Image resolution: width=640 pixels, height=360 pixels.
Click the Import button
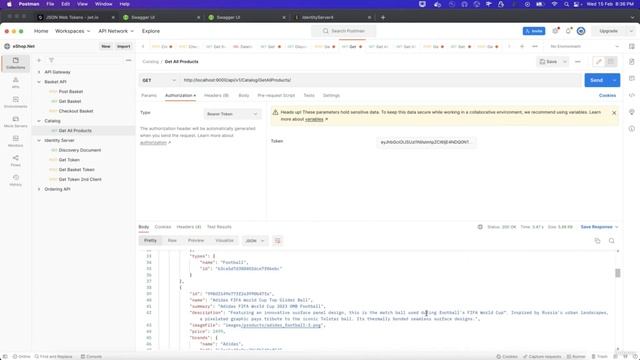(x=124, y=47)
